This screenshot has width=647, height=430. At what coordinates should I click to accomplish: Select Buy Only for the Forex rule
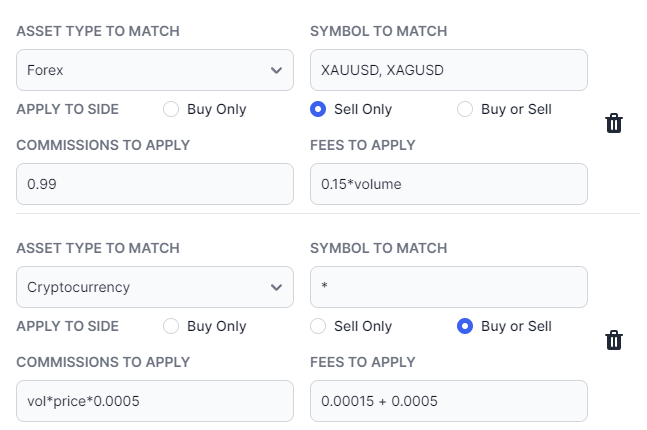(171, 109)
